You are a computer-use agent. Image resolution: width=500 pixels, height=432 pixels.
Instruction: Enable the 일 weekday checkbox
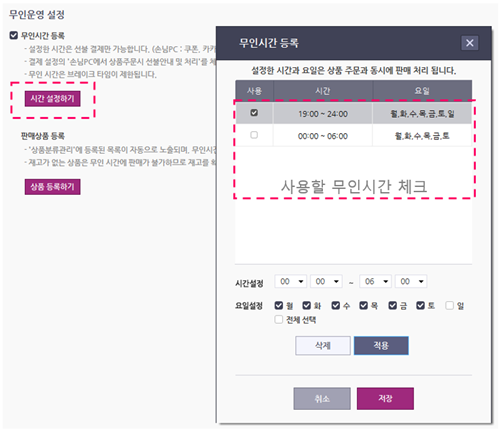[x=450, y=305]
